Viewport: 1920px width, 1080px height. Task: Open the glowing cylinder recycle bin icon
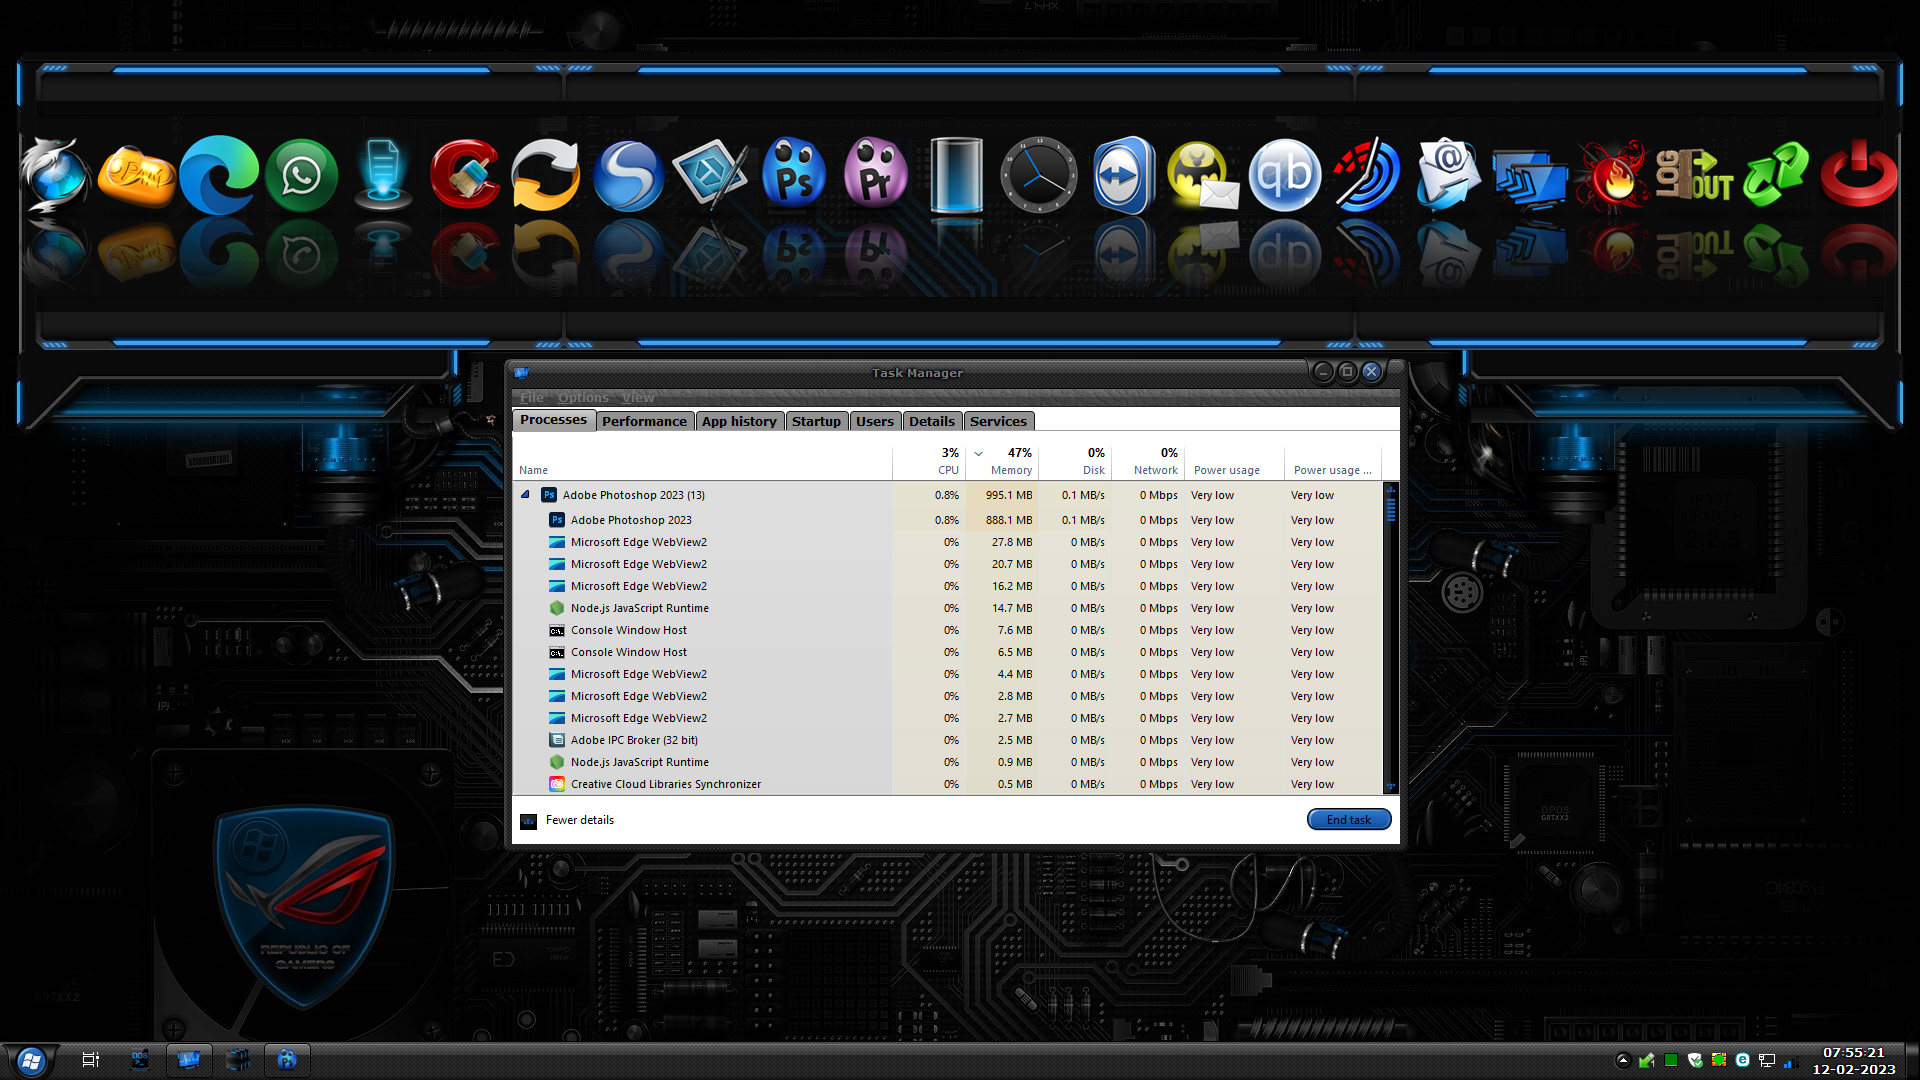click(x=957, y=175)
